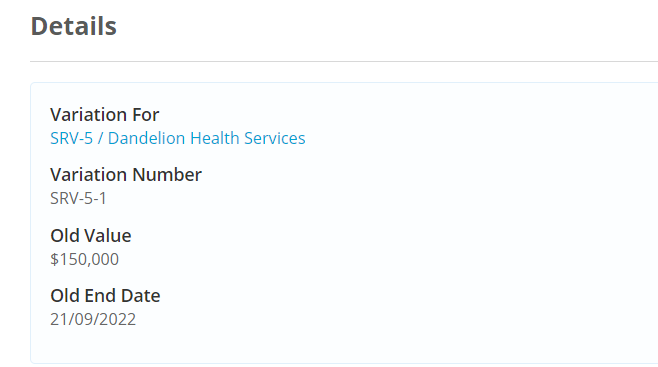
Task: Click the Old End Date label
Action: [105, 296]
